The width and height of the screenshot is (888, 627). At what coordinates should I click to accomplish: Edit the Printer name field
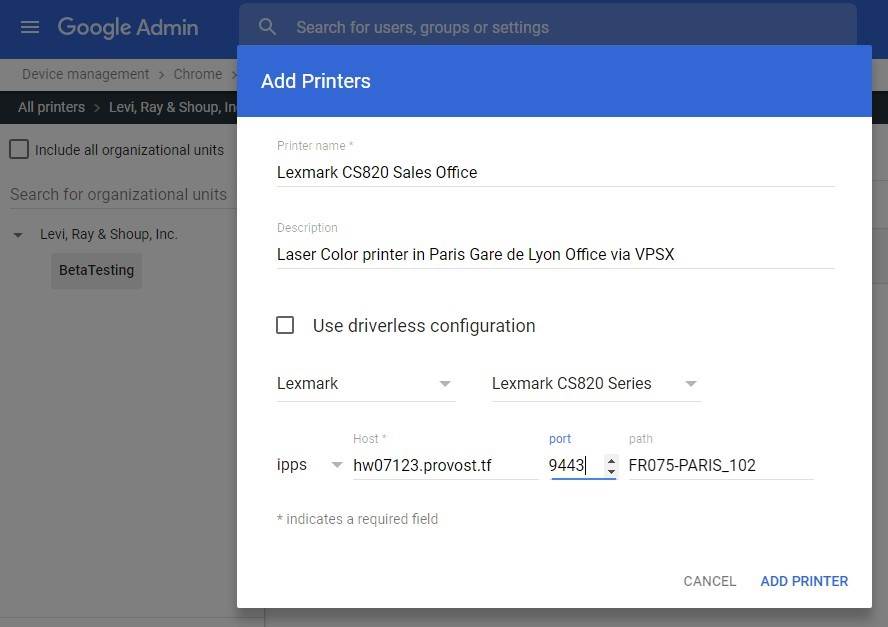pyautogui.click(x=556, y=172)
